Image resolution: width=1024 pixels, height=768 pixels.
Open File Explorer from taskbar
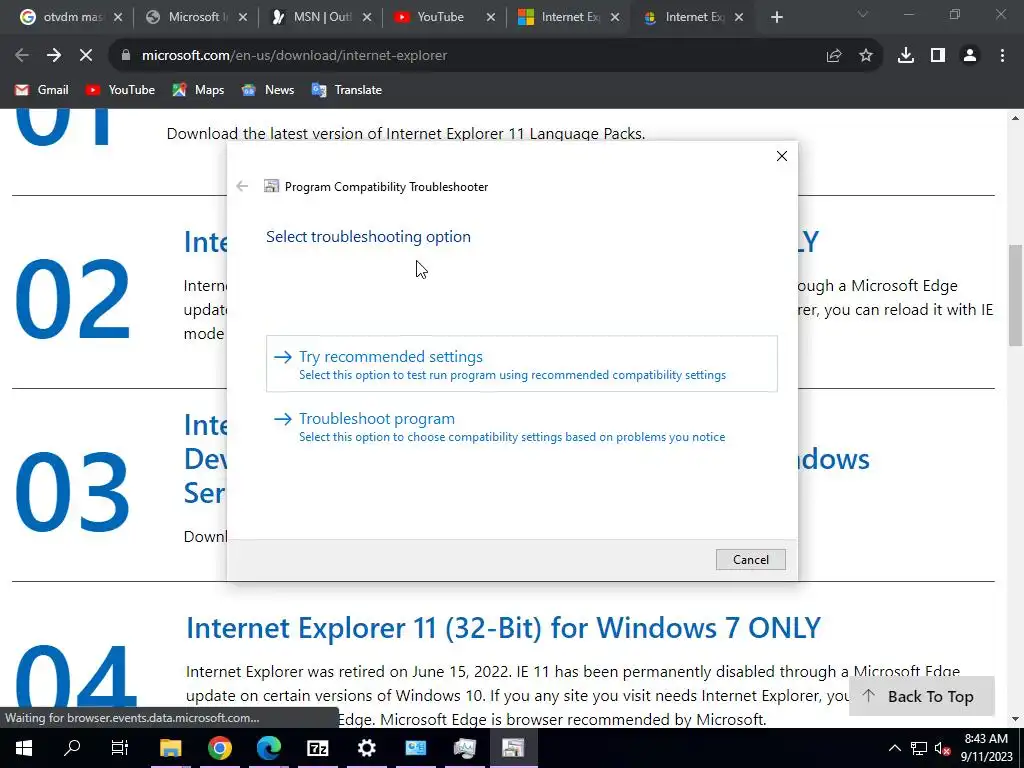pyautogui.click(x=170, y=748)
